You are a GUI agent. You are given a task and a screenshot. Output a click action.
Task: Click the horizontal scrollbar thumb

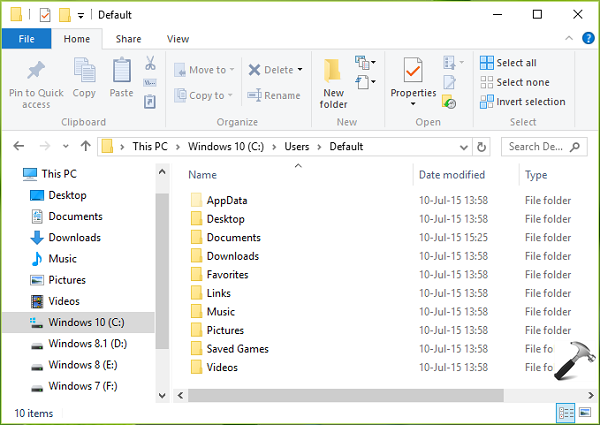(x=346, y=395)
